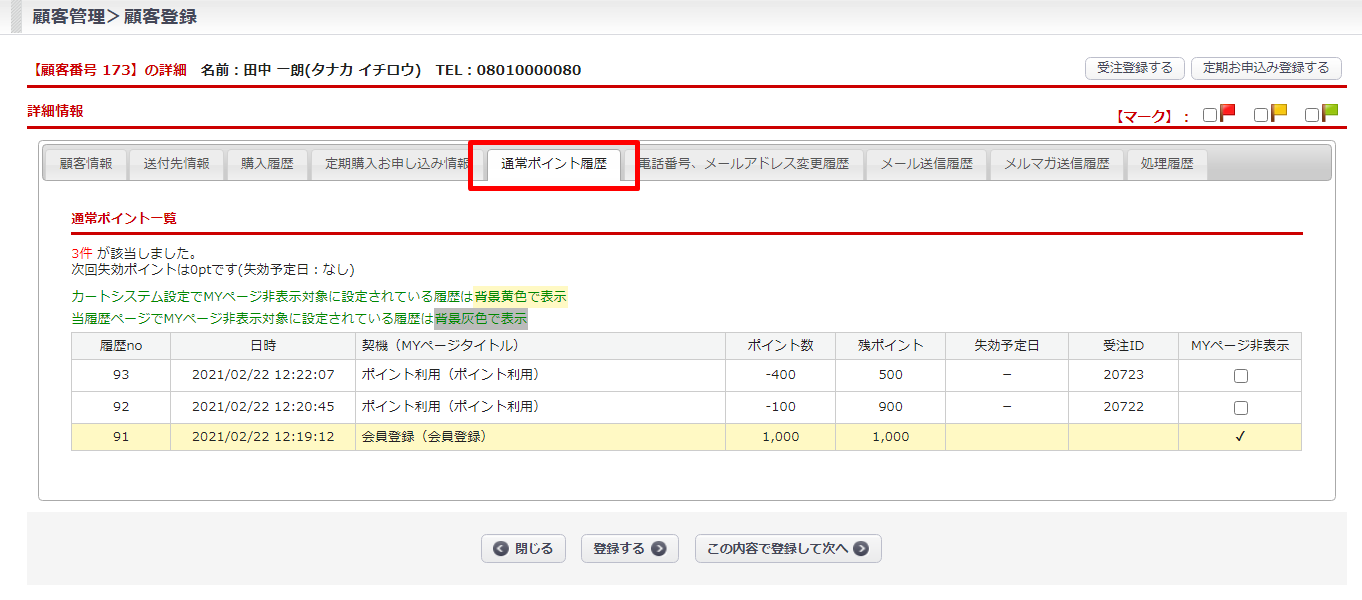Click the 受注ID column header
The image size is (1362, 600).
pyautogui.click(x=1124, y=346)
